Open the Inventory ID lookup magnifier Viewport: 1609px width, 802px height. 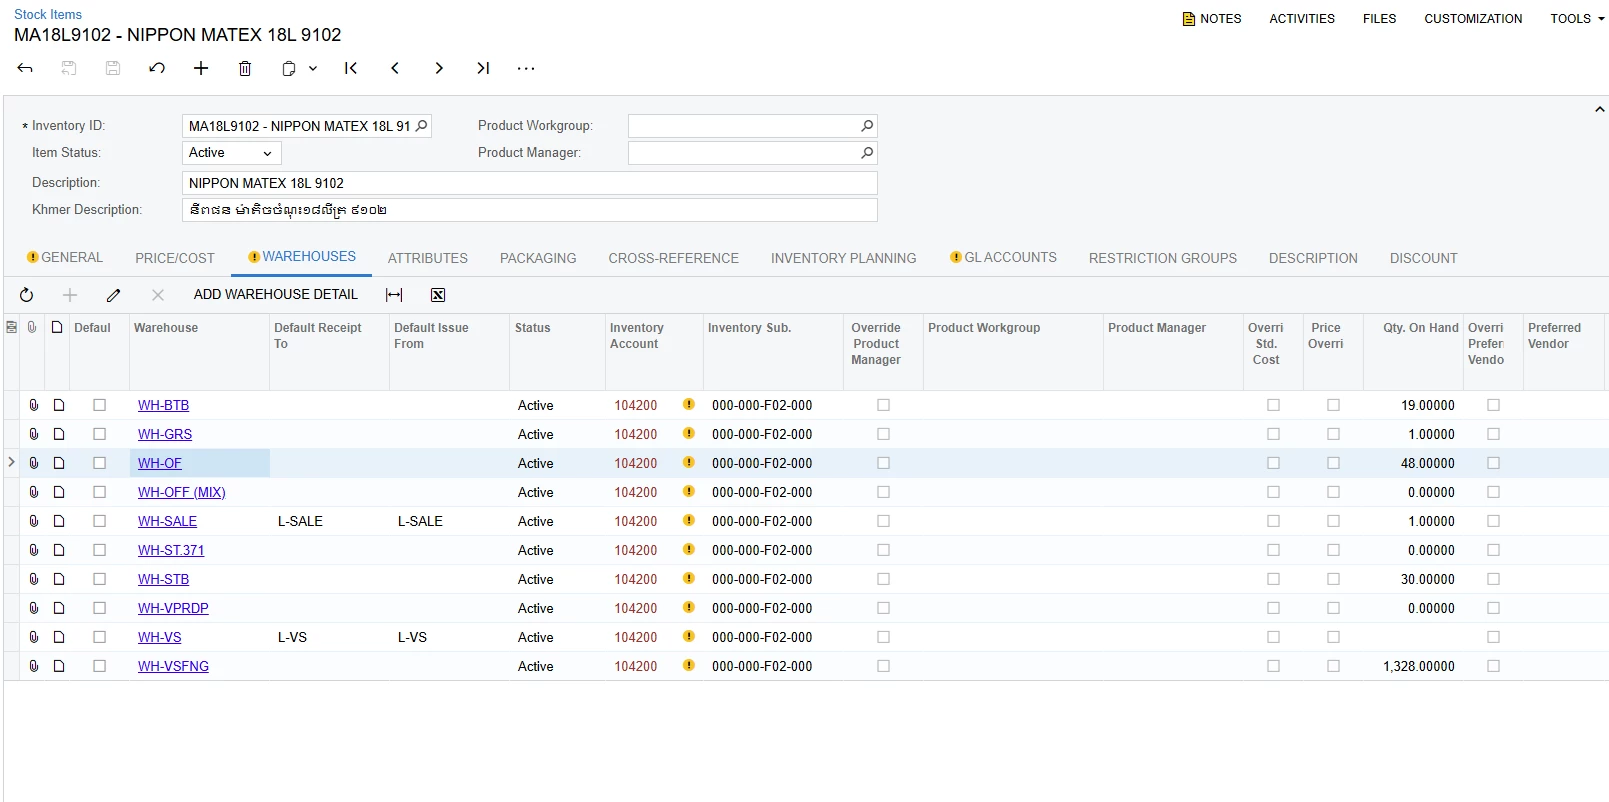coord(422,126)
